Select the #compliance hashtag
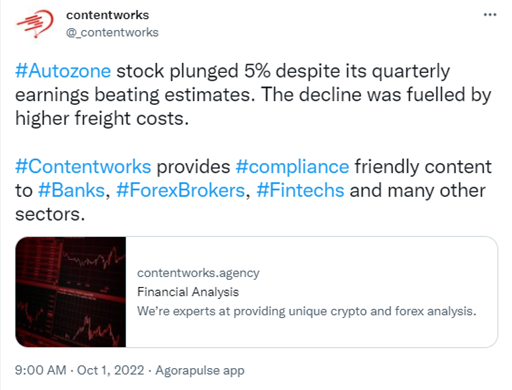The image size is (512, 390). (x=292, y=167)
